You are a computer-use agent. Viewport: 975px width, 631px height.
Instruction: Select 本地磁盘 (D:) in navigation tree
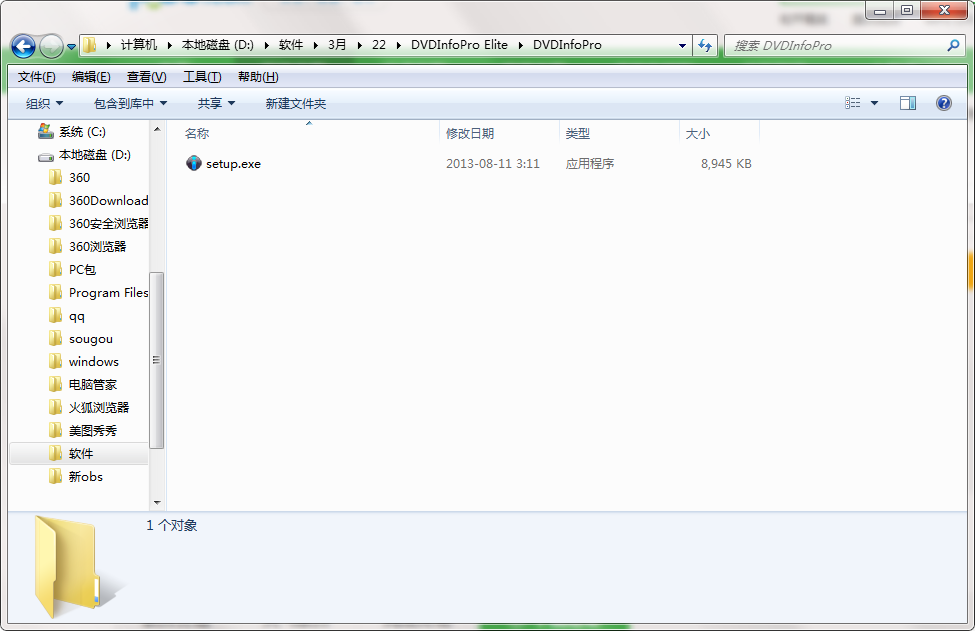[95, 155]
